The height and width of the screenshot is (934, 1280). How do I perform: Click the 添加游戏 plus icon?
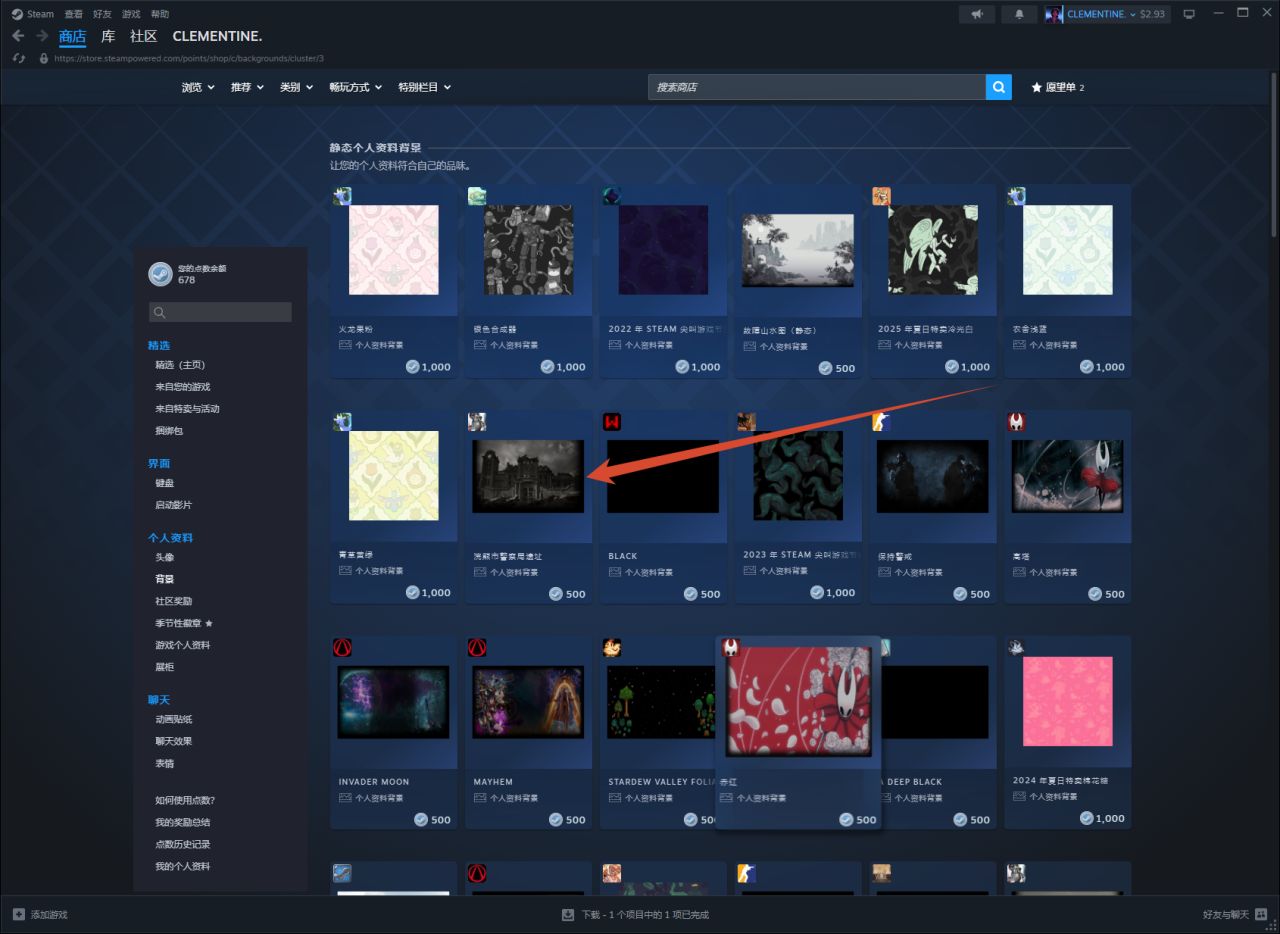click(x=19, y=914)
